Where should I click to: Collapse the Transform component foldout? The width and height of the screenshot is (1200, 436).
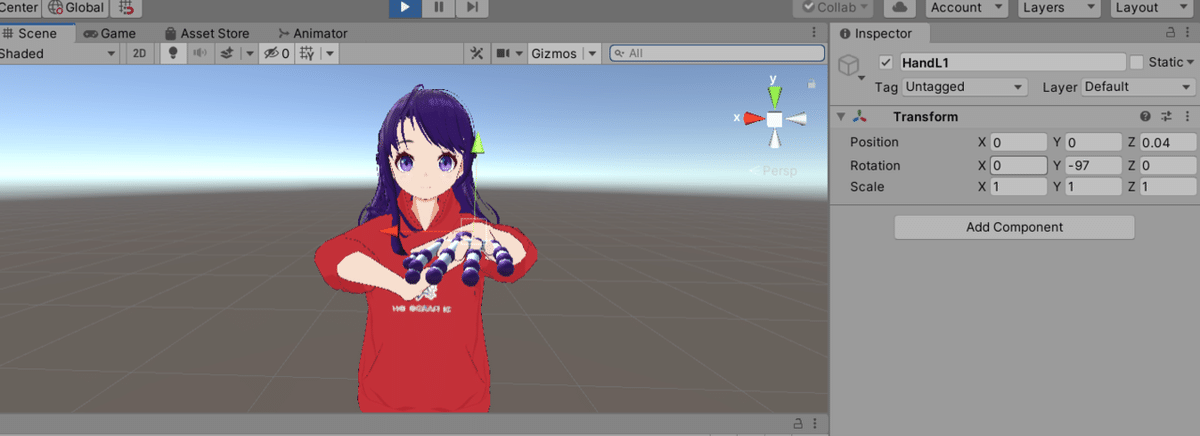click(840, 117)
